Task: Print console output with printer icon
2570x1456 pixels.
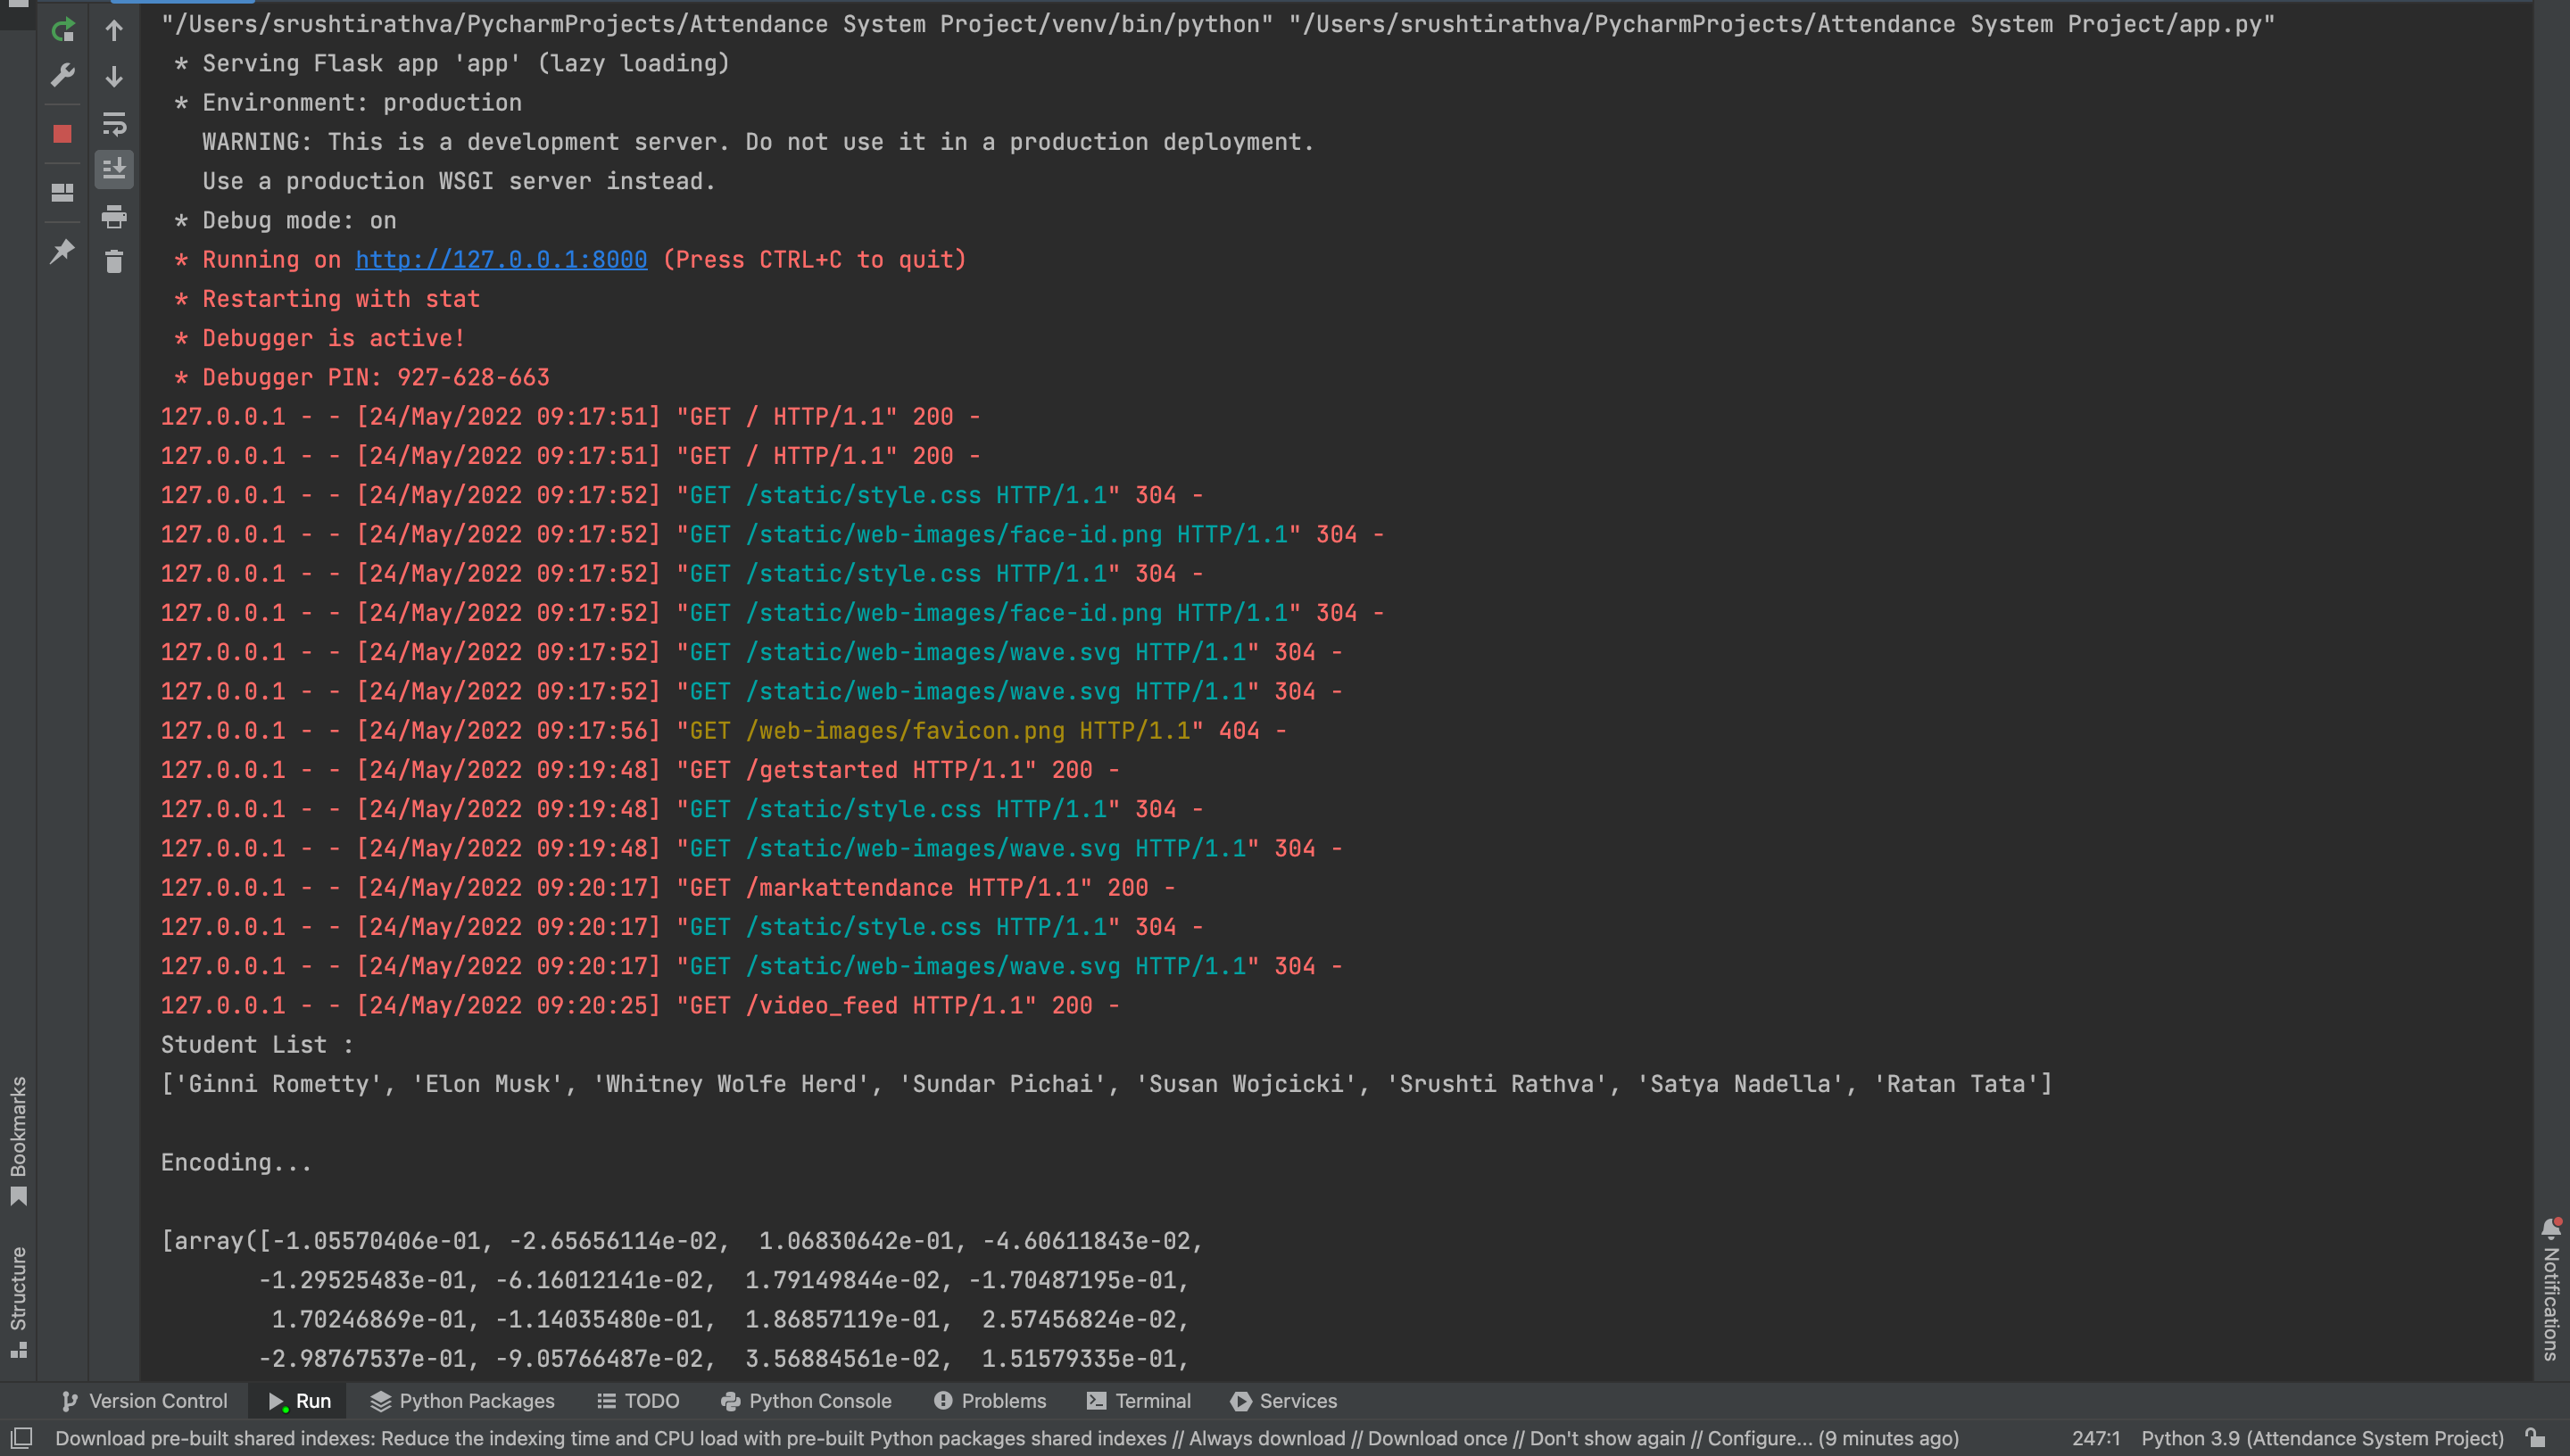Action: [x=114, y=216]
